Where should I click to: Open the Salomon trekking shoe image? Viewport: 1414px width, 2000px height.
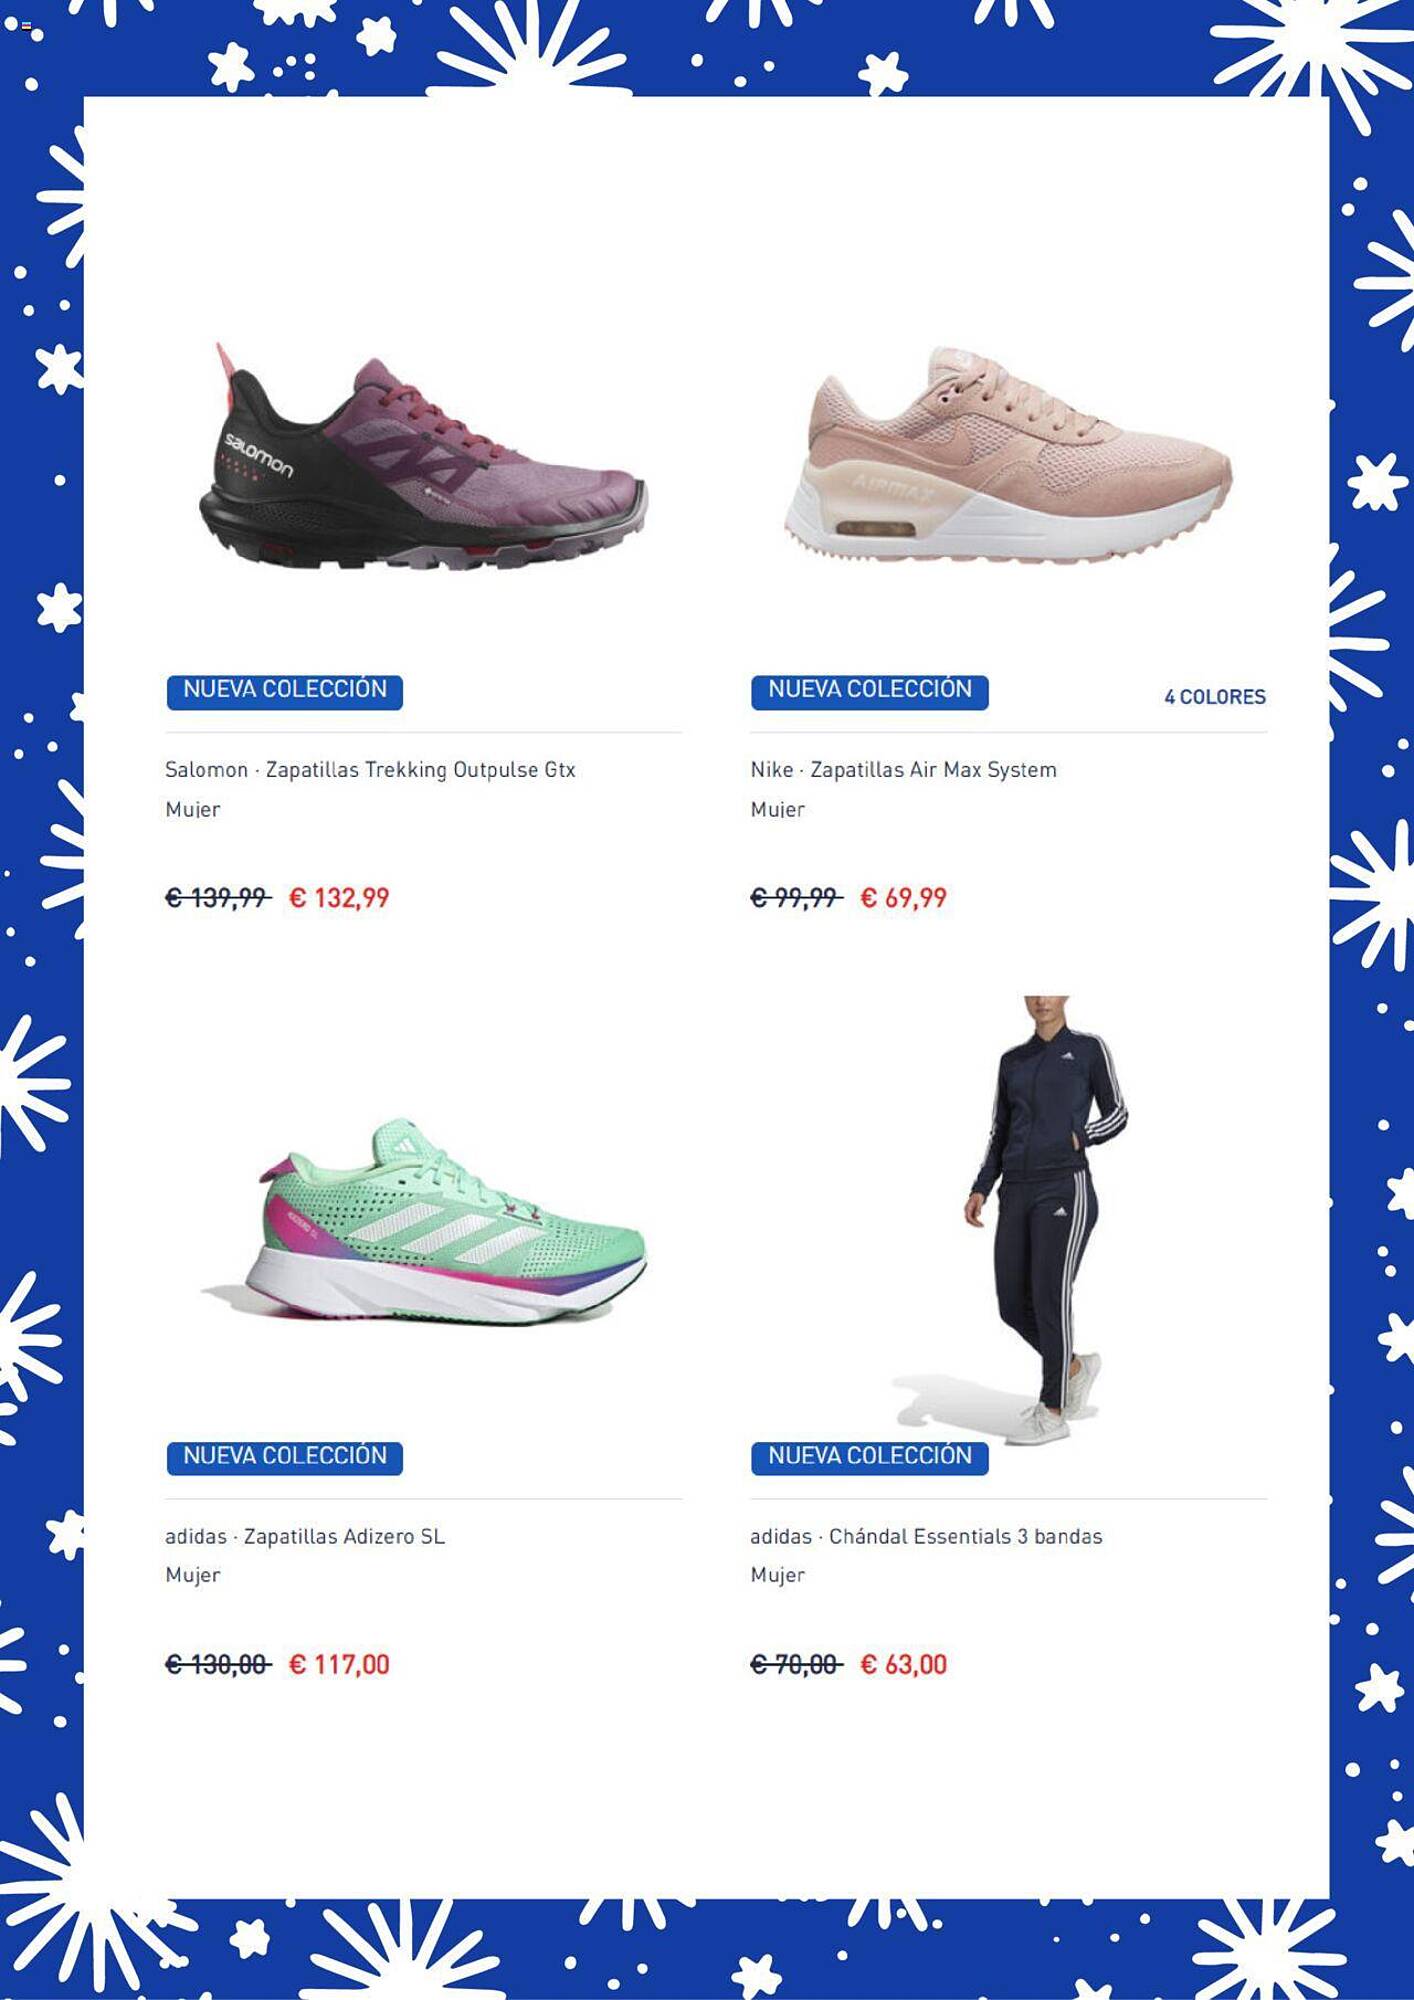[x=423, y=457]
